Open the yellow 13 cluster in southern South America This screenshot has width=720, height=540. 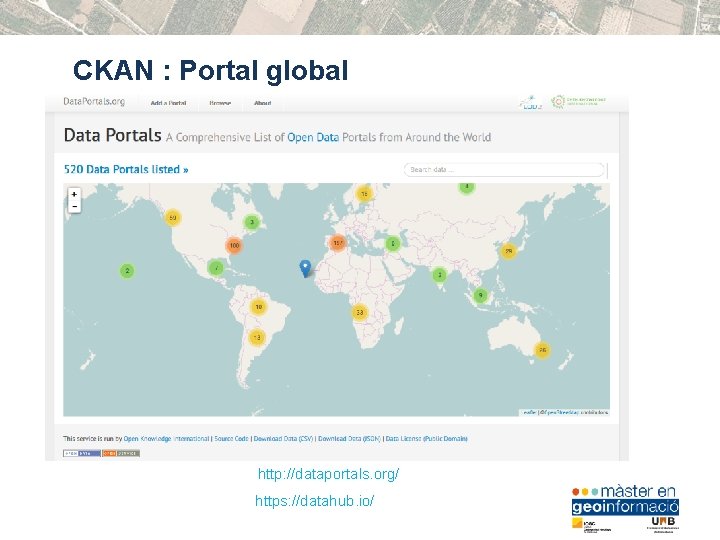257,338
